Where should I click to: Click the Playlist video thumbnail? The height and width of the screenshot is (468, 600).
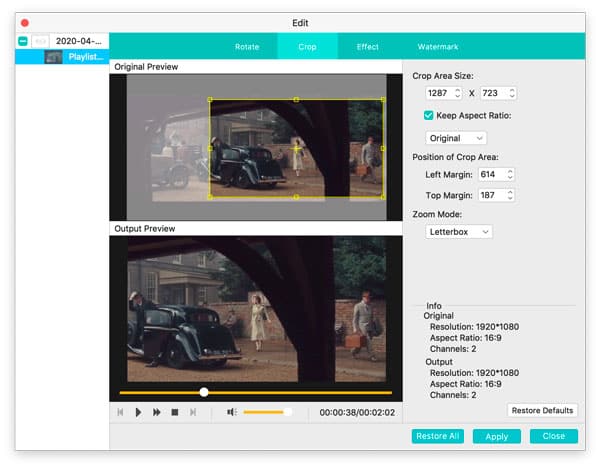(54, 57)
